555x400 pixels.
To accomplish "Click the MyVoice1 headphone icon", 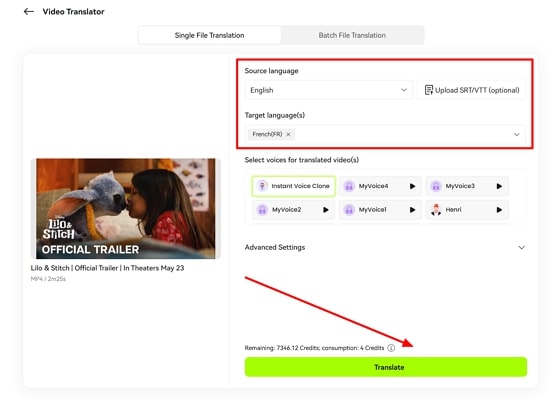I will (349, 210).
